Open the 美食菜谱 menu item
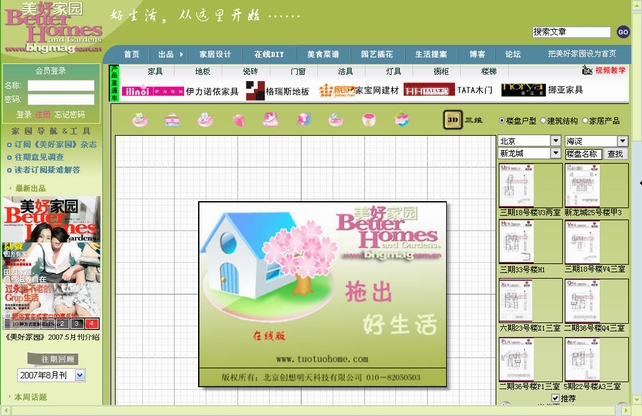The height and width of the screenshot is (416, 642). (323, 54)
